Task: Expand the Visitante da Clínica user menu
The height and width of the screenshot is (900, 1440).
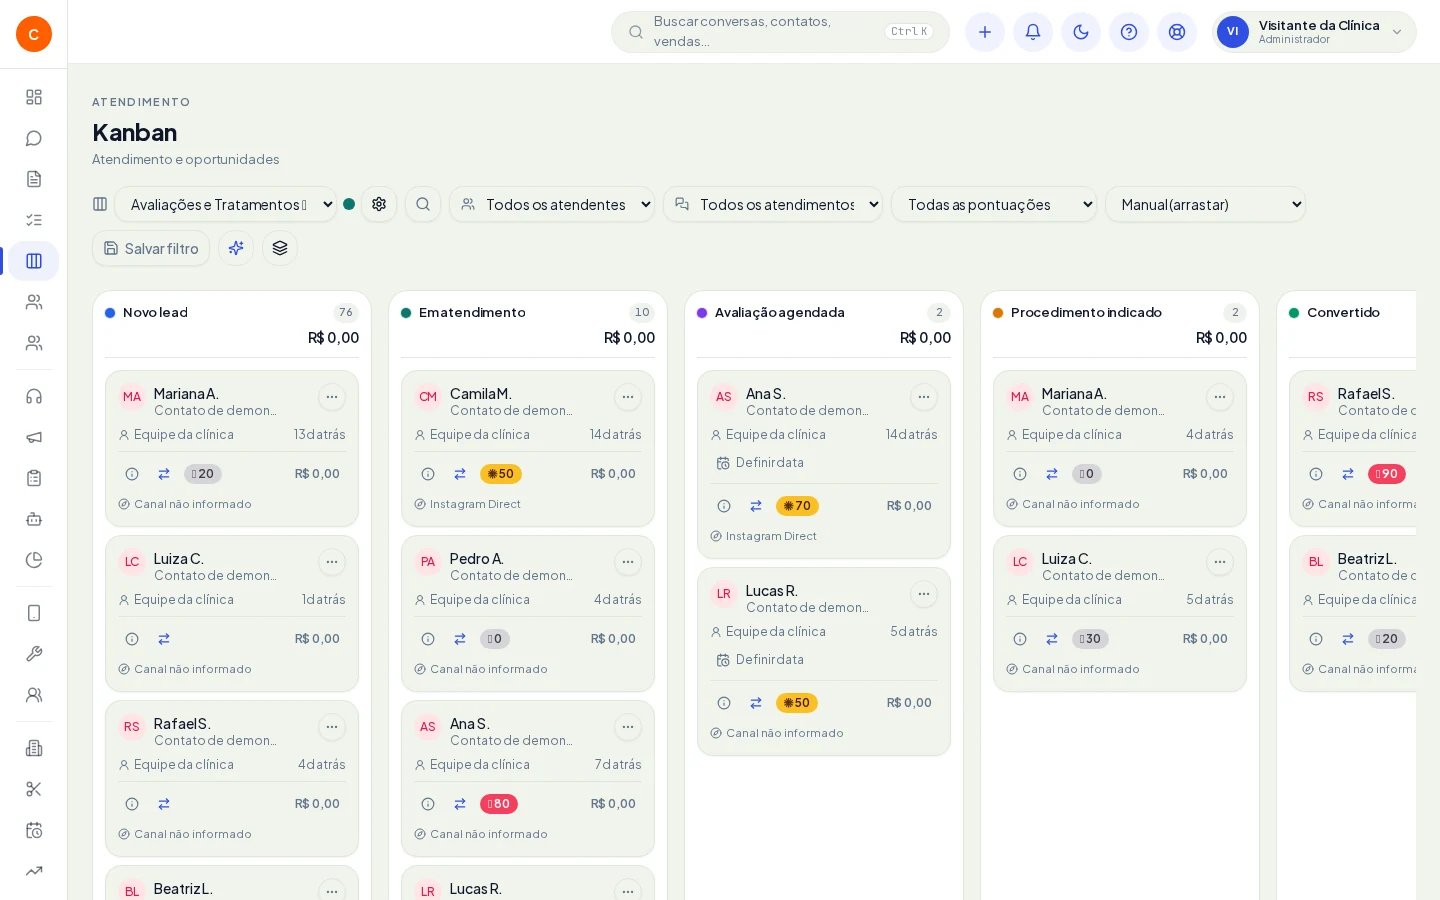Action: click(1314, 32)
